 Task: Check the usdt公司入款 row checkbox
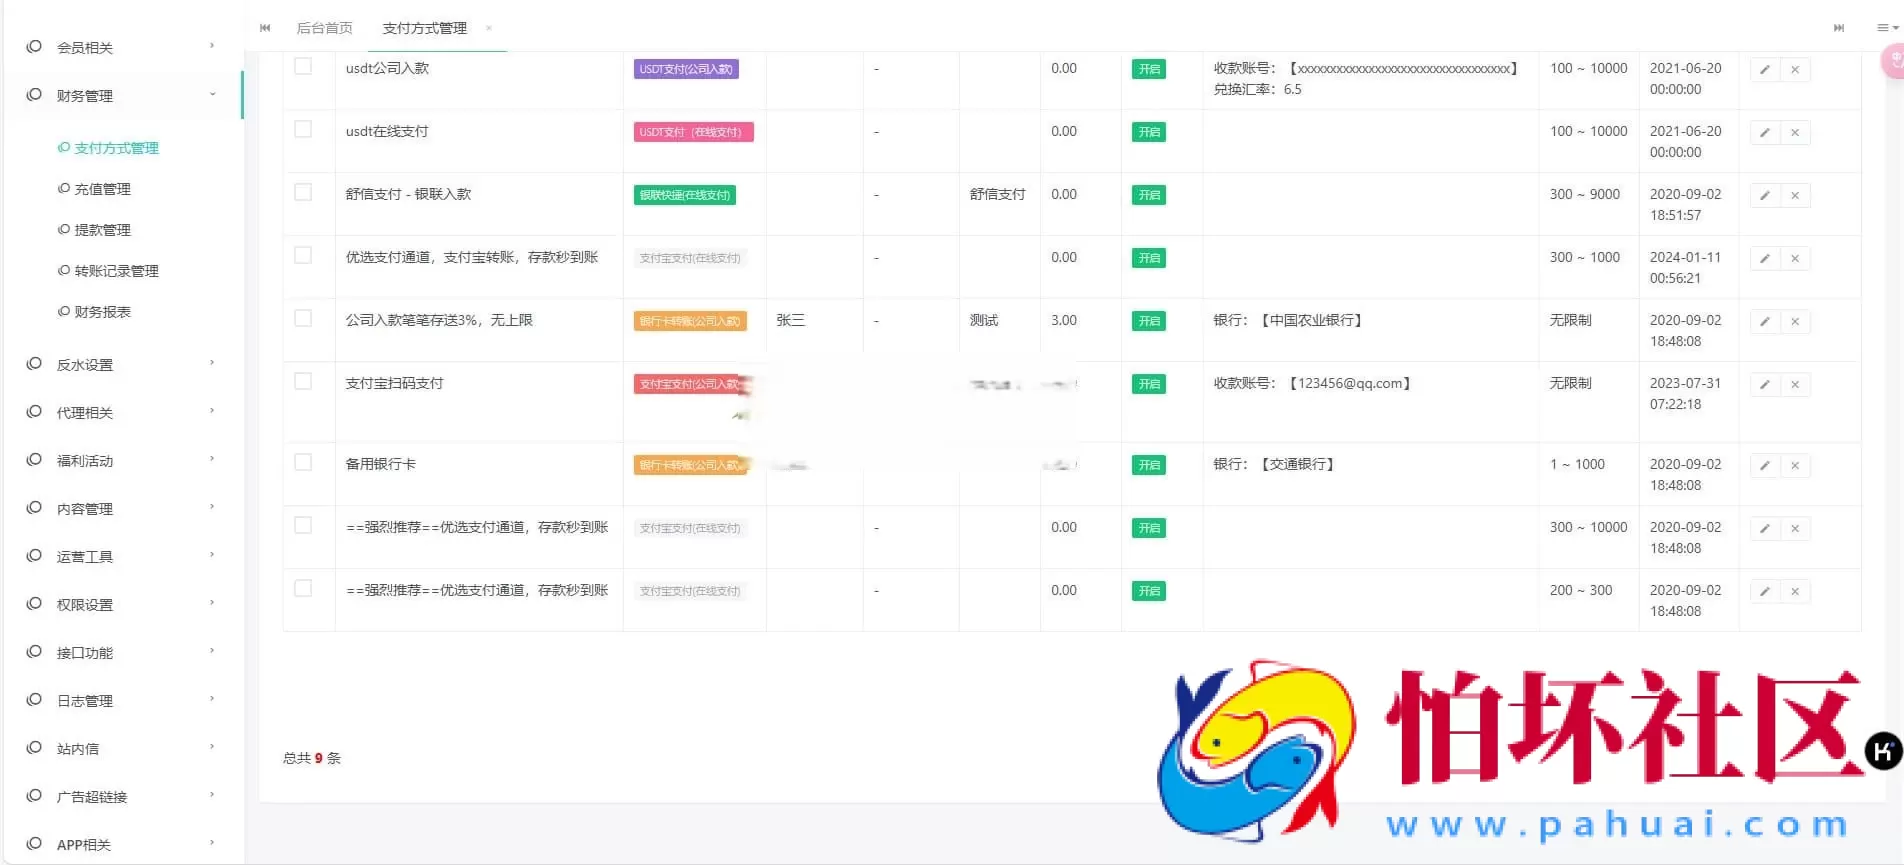tap(303, 66)
